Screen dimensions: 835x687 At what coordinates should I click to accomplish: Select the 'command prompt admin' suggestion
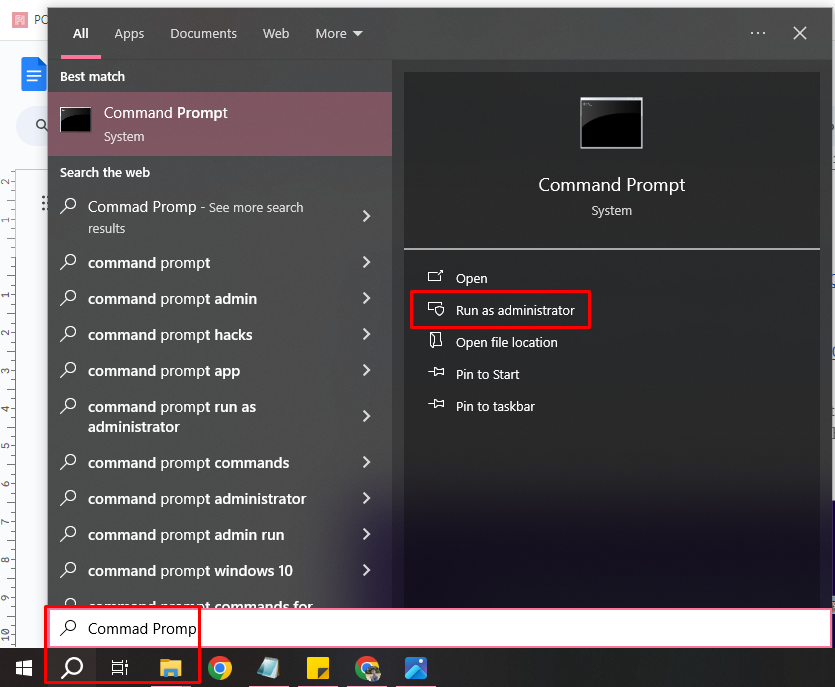pos(220,299)
